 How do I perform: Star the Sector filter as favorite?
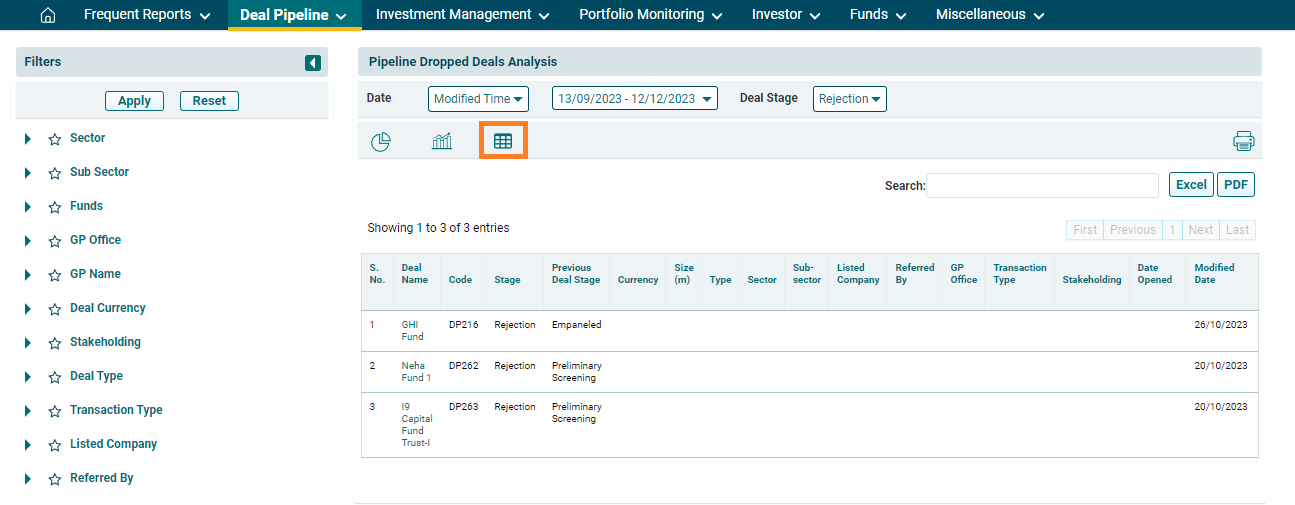pyautogui.click(x=55, y=139)
